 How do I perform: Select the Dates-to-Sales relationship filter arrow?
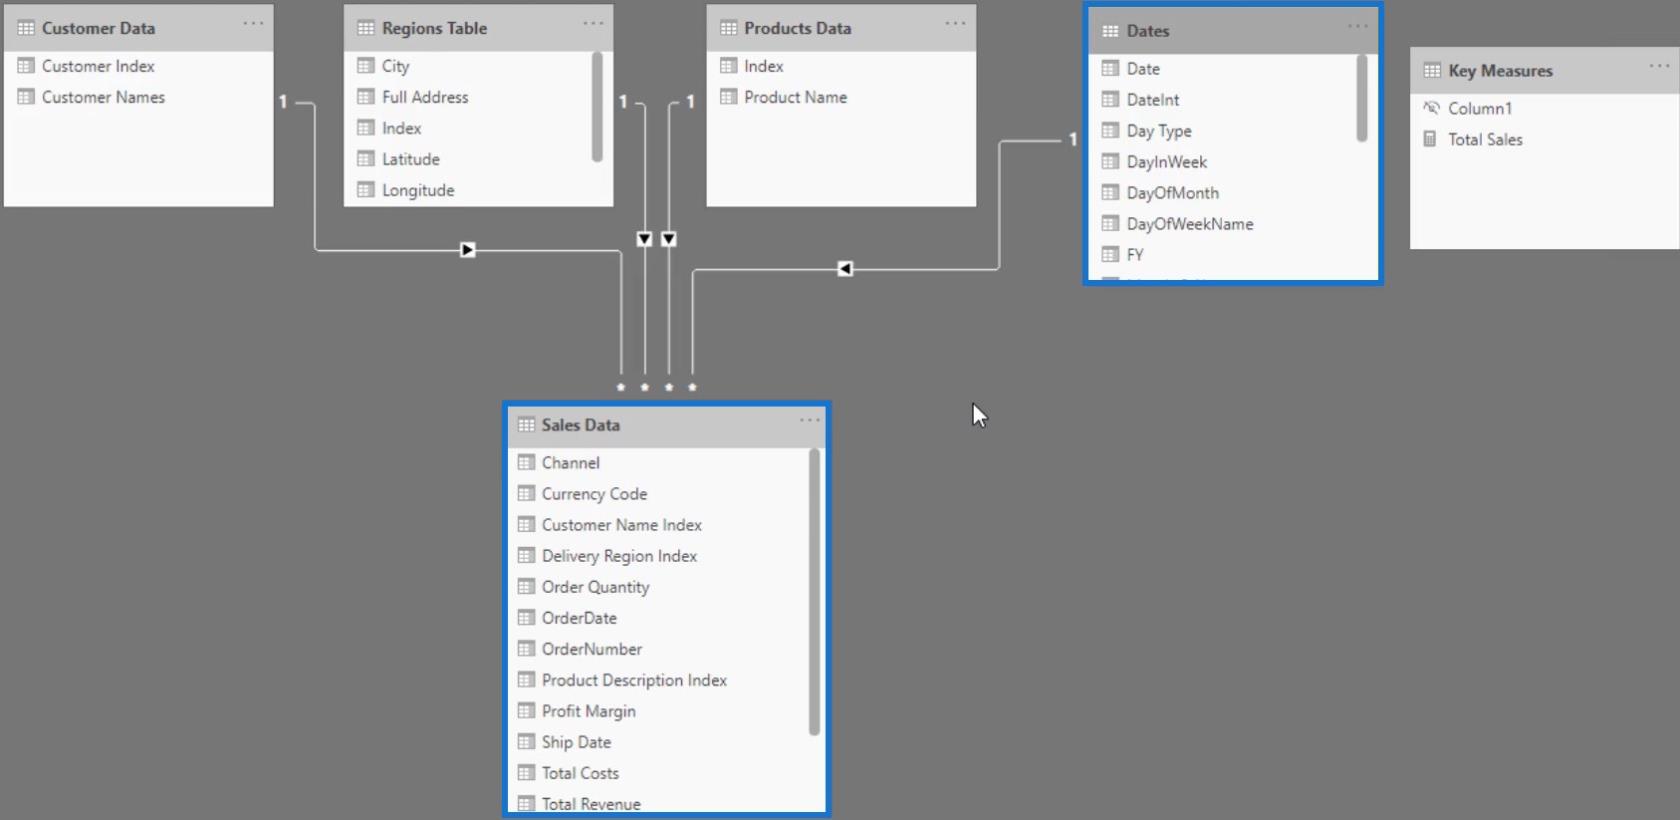[845, 269]
